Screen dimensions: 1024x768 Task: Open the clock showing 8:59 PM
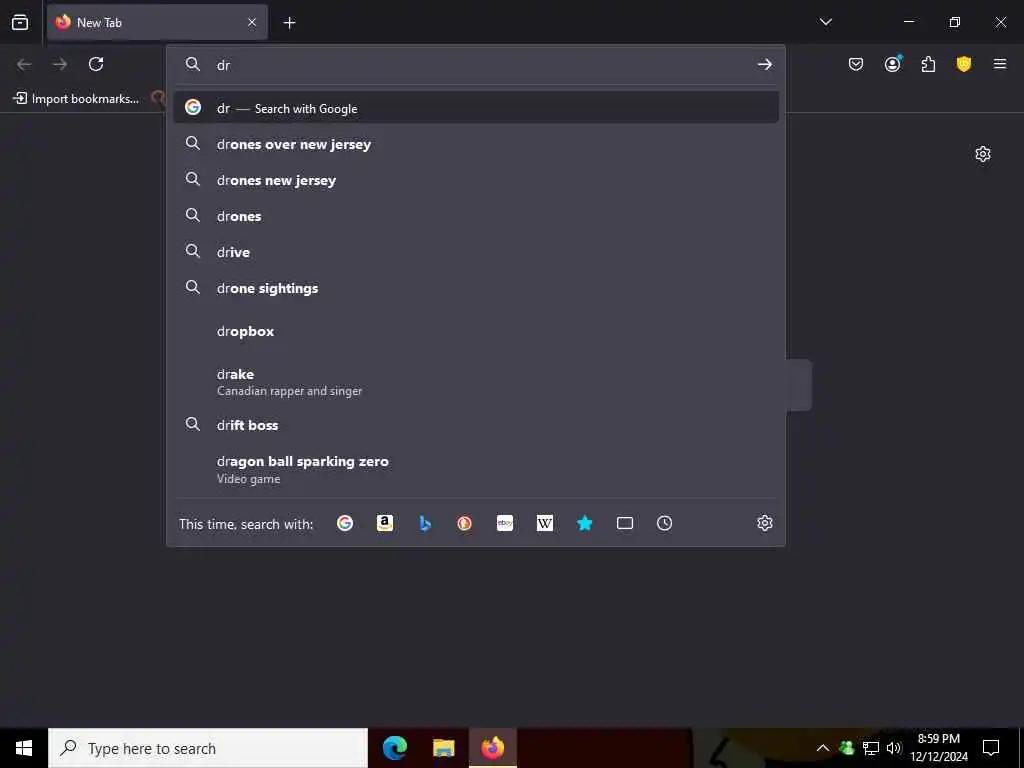click(939, 748)
